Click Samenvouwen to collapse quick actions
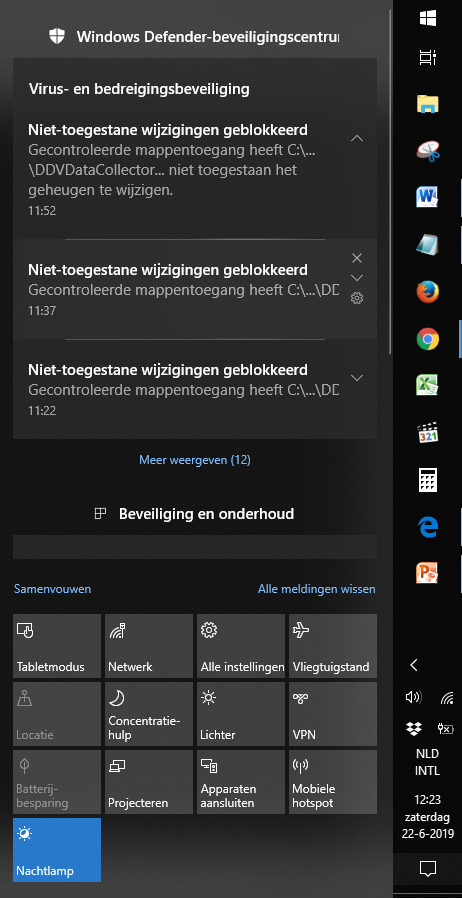The height and width of the screenshot is (899, 462). tap(53, 589)
